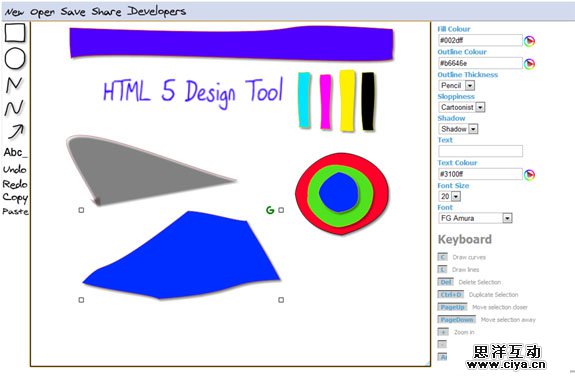Select the magenta vertical bar

pyautogui.click(x=326, y=102)
